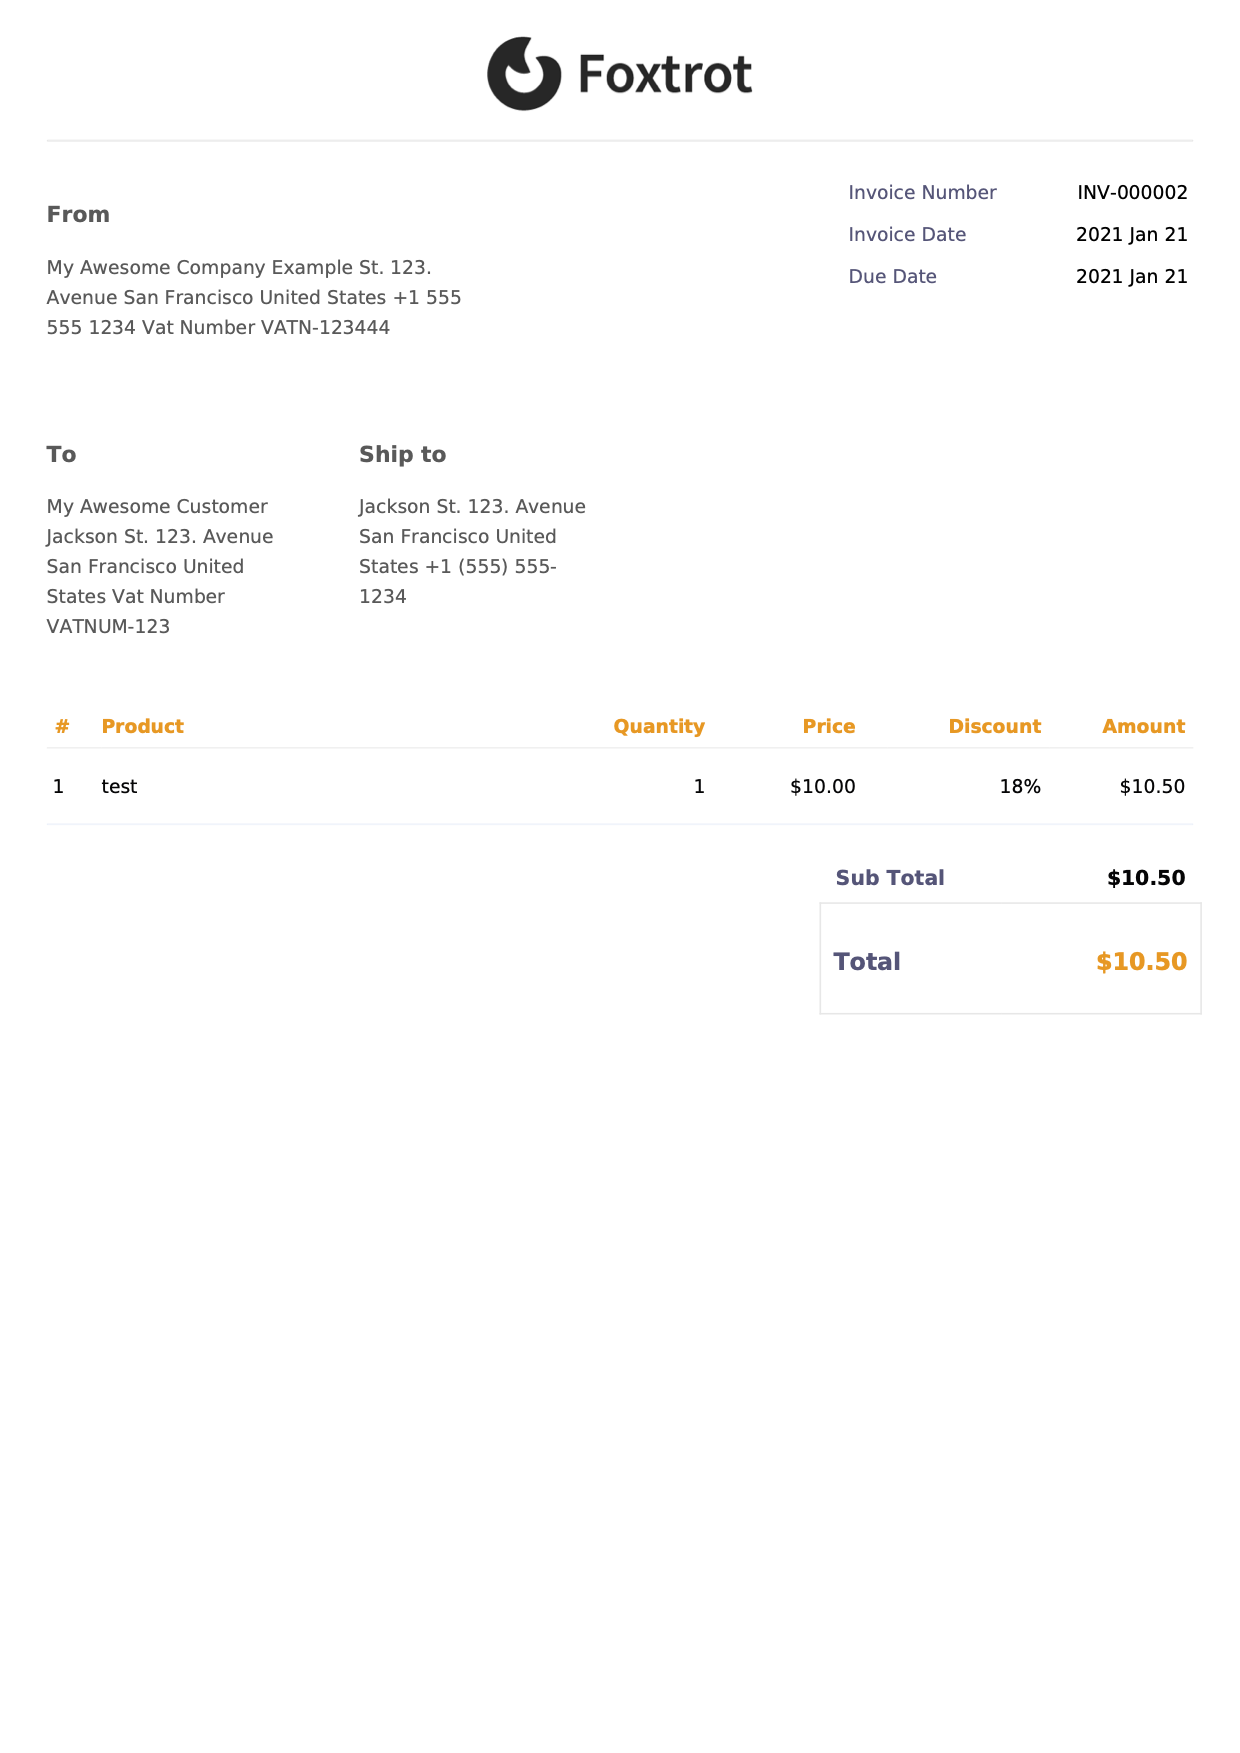Click the My Awesome Company address text
Image resolution: width=1240 pixels, height=1753 pixels.
tap(254, 297)
